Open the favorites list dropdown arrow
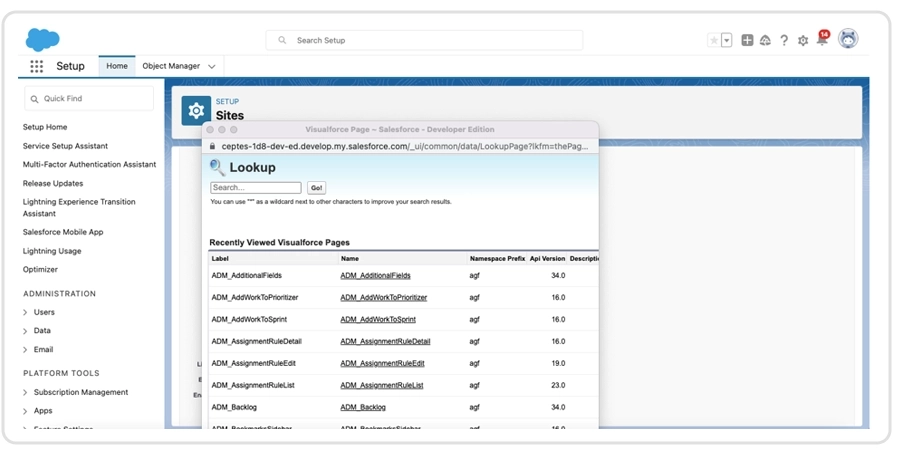This screenshot has height=456, width=900. click(x=727, y=40)
